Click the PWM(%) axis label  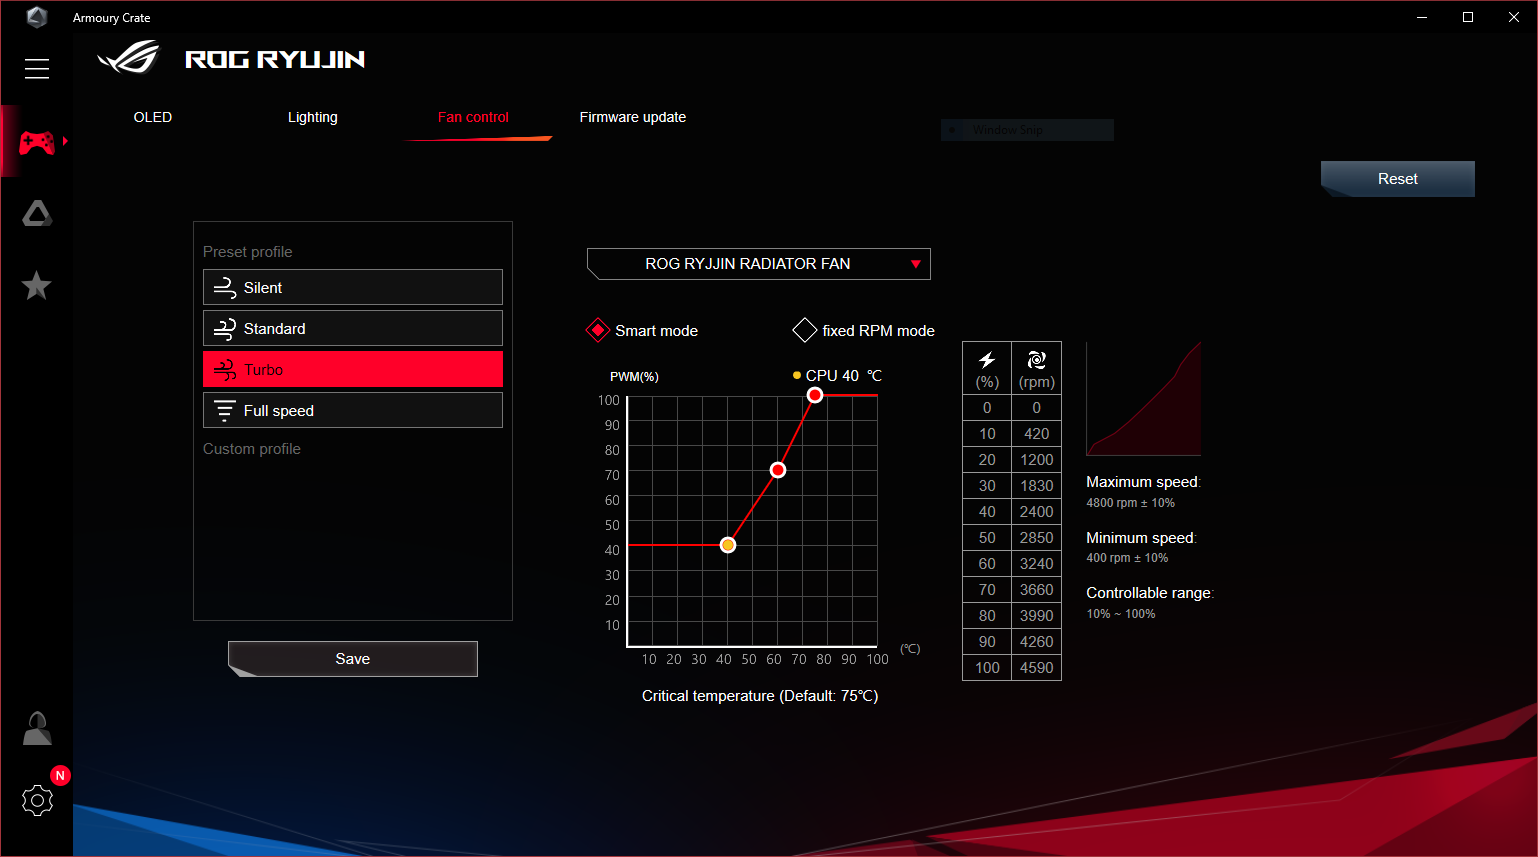click(634, 377)
